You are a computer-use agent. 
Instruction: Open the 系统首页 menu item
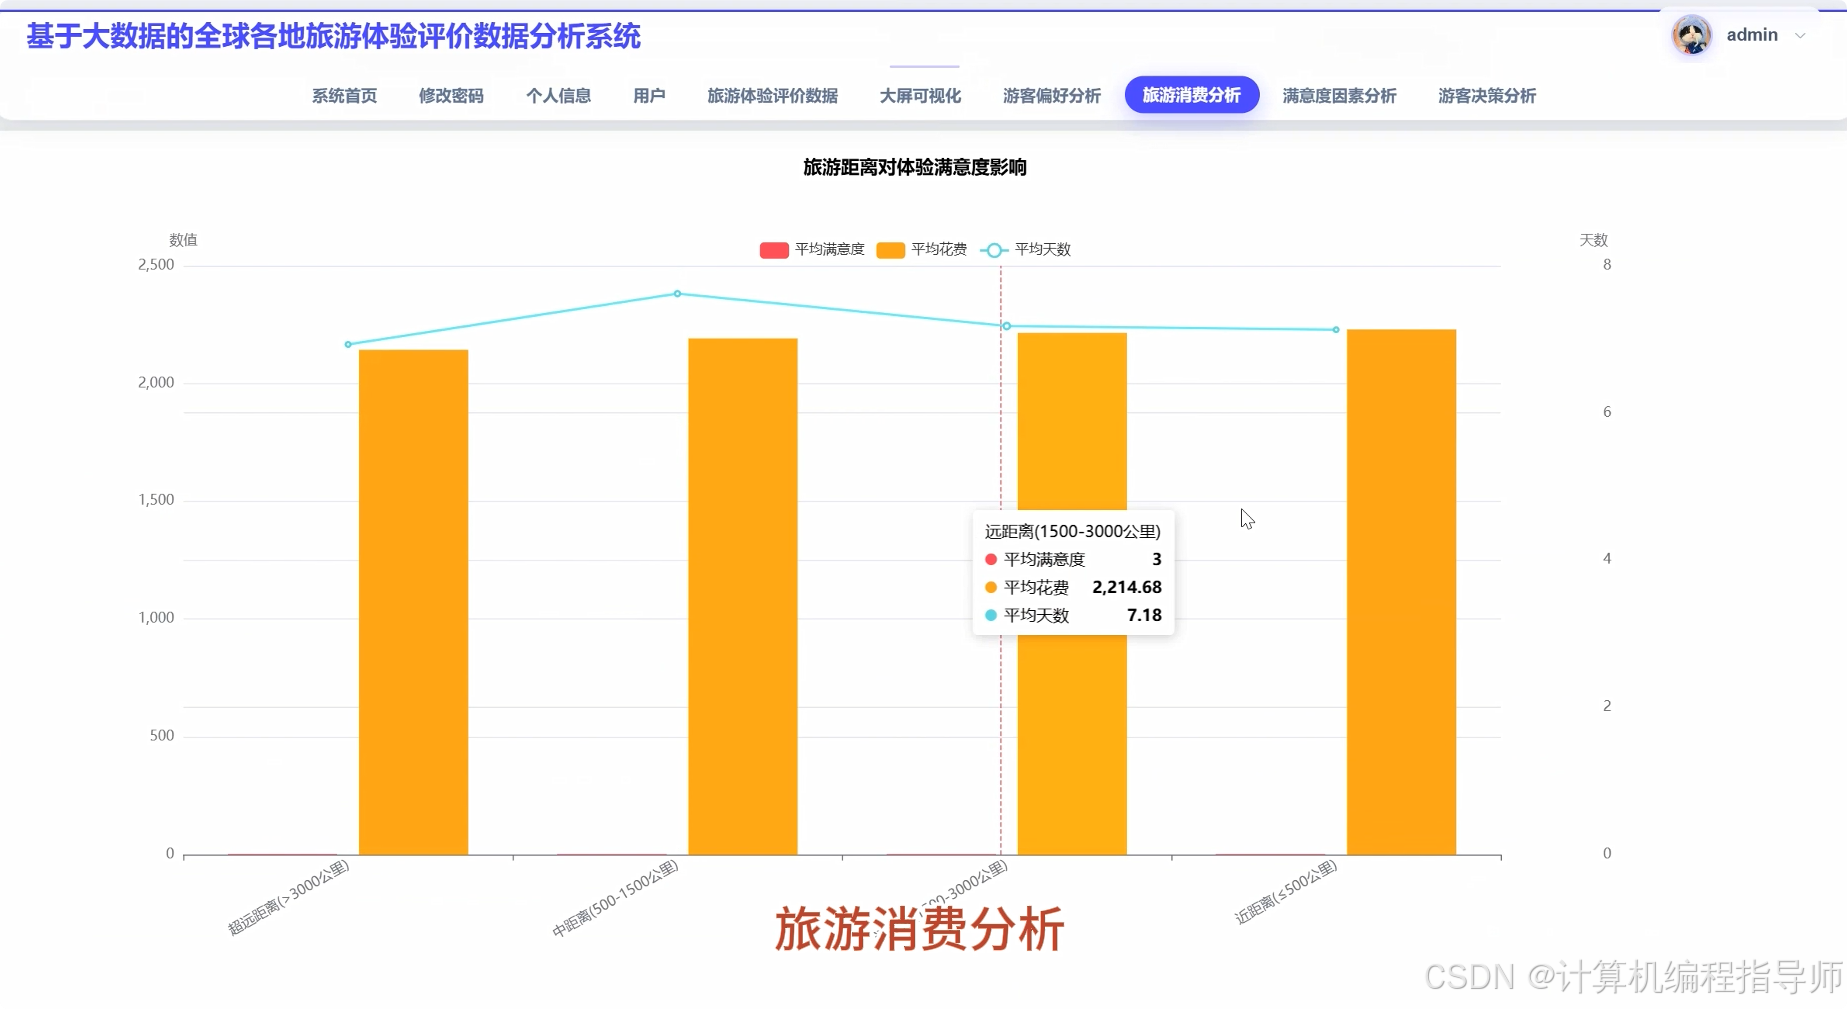pos(343,96)
